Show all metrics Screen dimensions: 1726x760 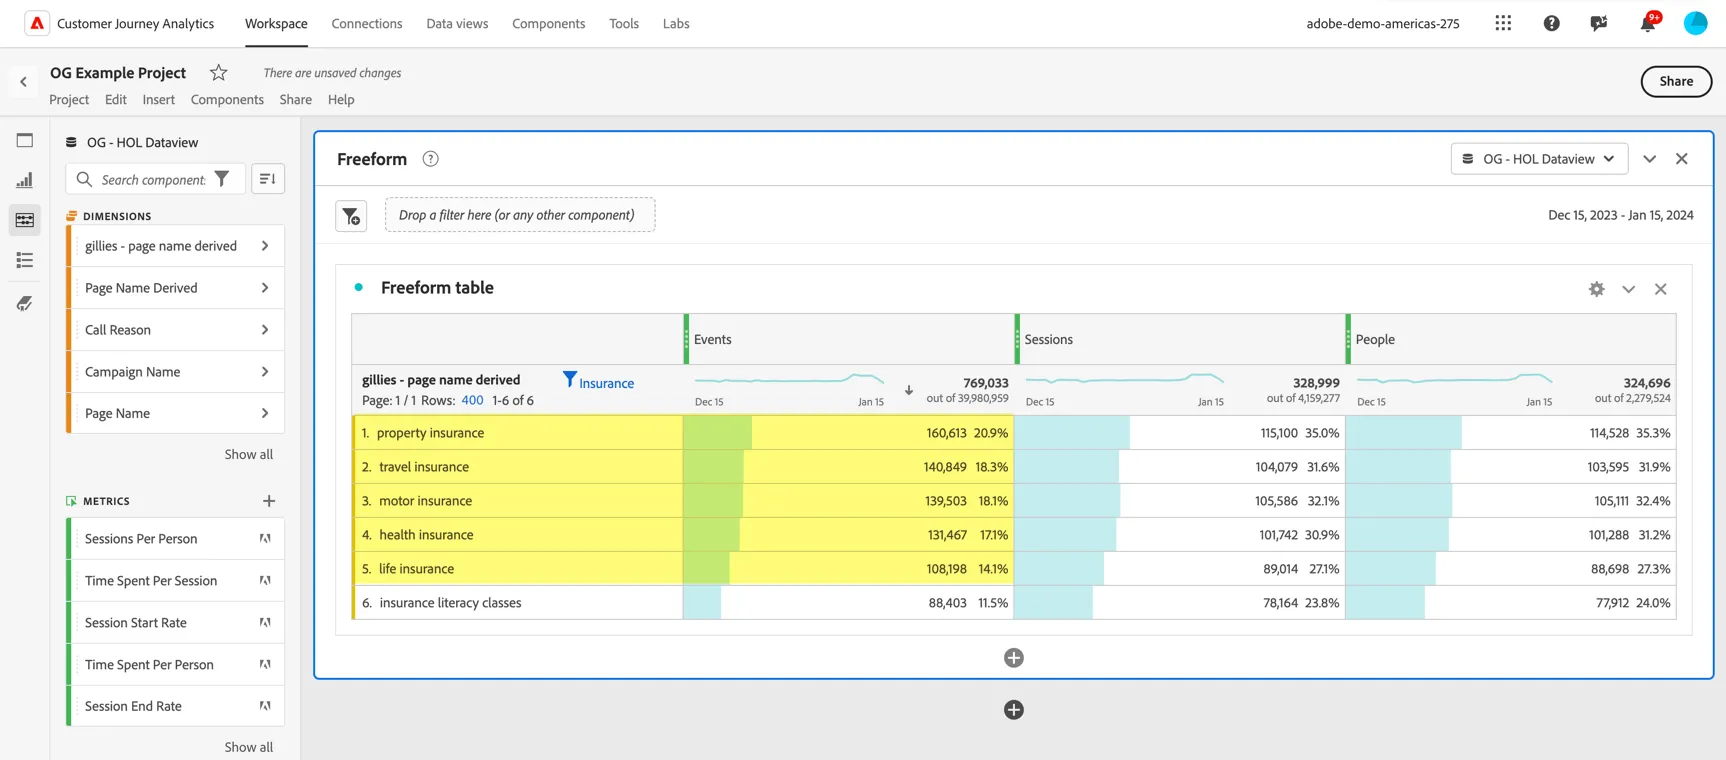[x=248, y=747]
